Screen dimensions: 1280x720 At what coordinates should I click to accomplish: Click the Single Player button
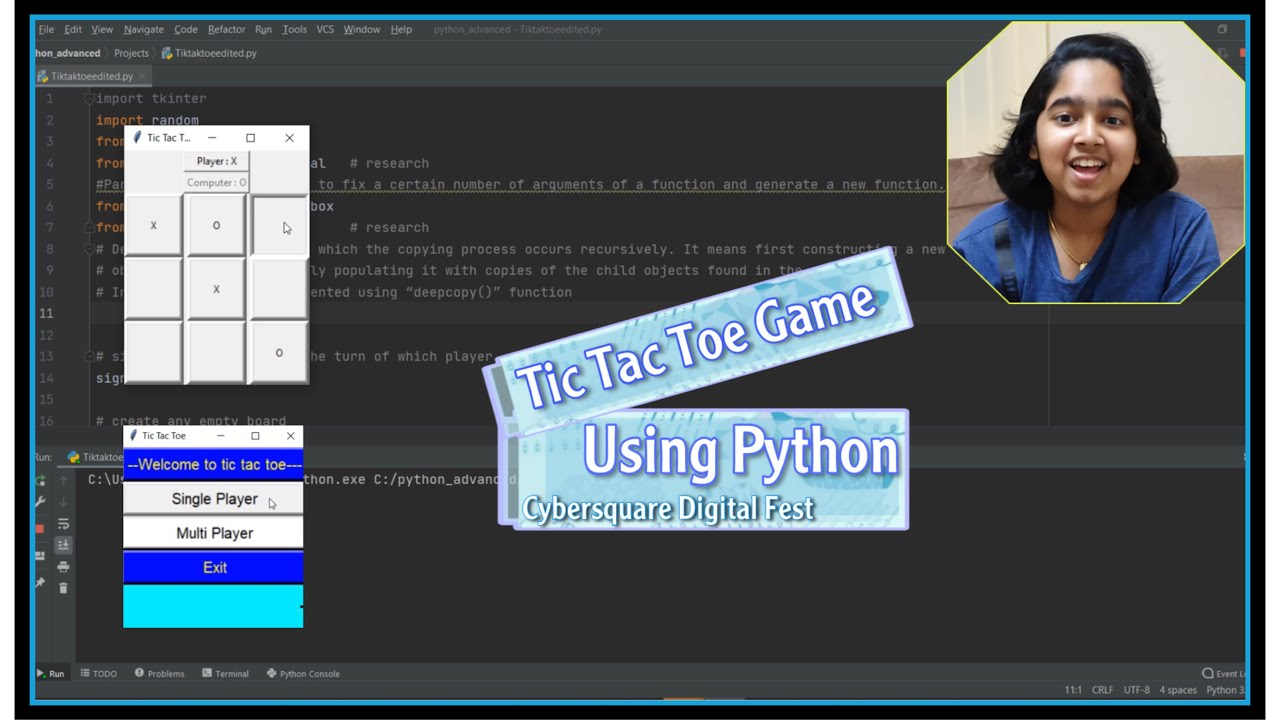click(x=213, y=499)
